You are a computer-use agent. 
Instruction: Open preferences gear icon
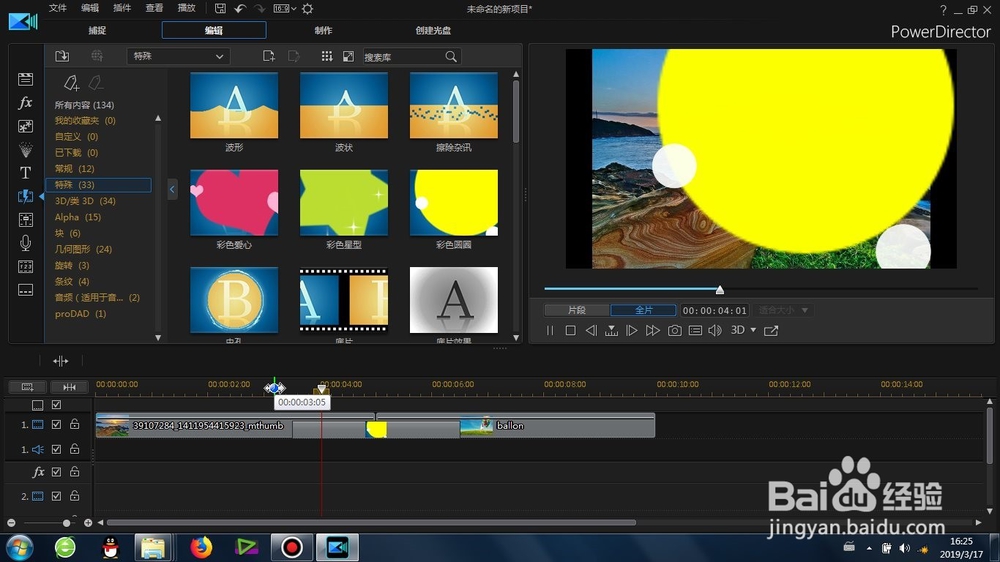coord(307,8)
